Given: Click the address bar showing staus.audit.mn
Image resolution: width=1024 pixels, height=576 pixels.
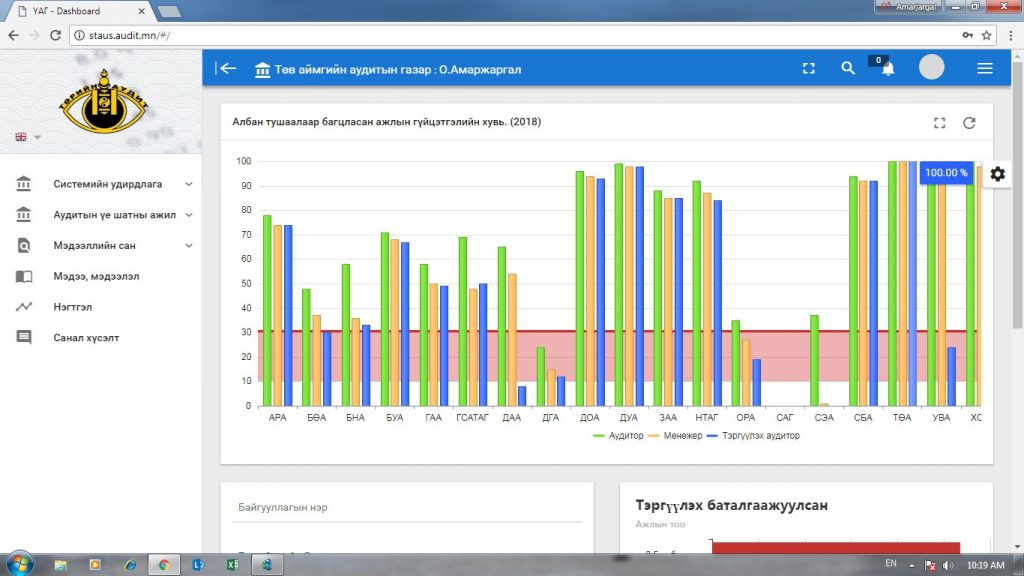Looking at the screenshot, I should coord(516,35).
